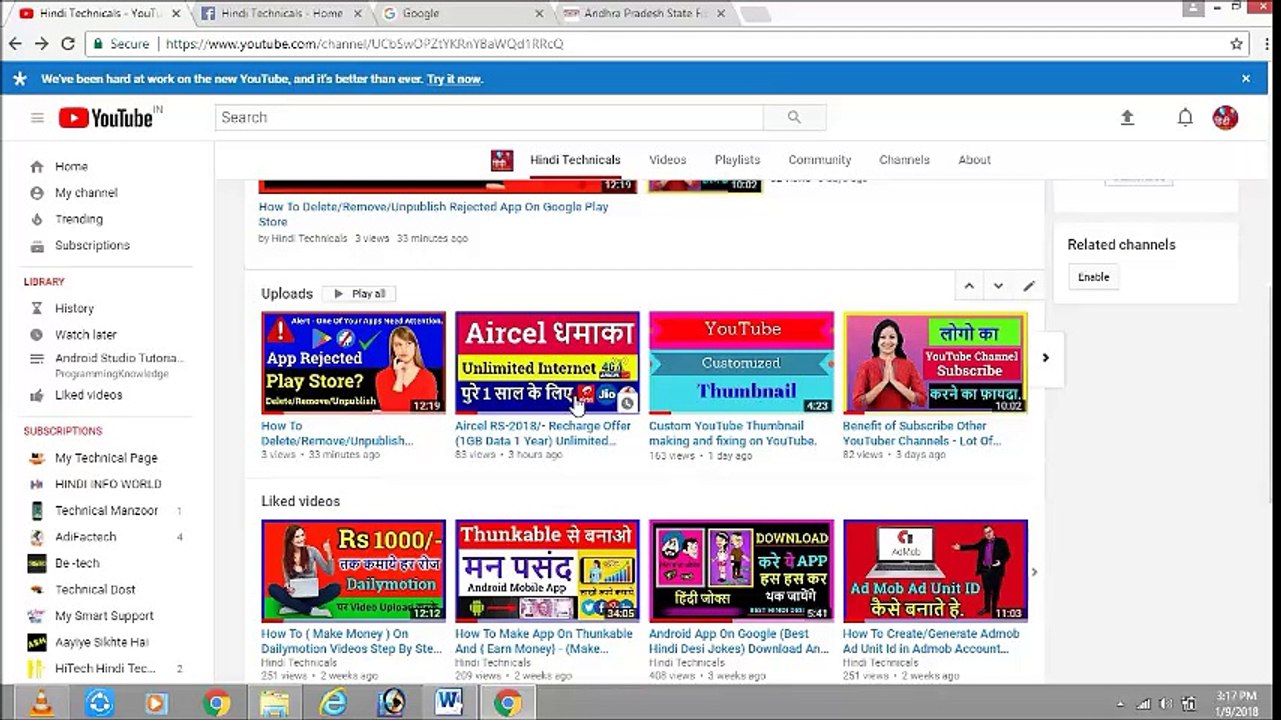1281x720 pixels.
Task: Open AdiFactech subscription
Action: click(85, 537)
